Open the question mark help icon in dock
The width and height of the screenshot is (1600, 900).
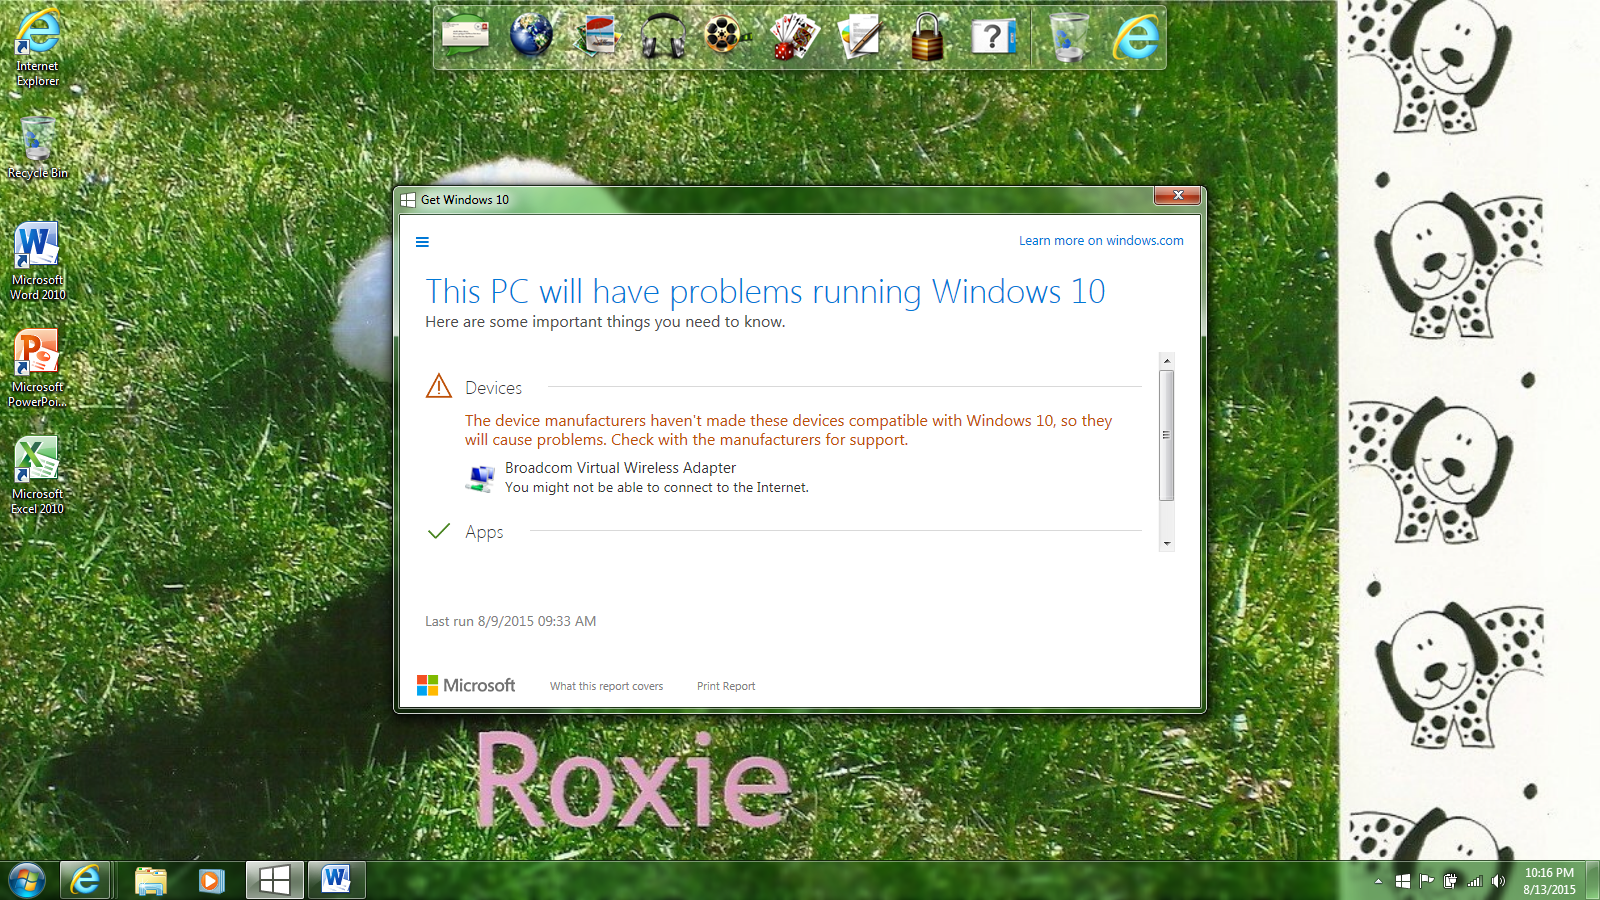992,38
